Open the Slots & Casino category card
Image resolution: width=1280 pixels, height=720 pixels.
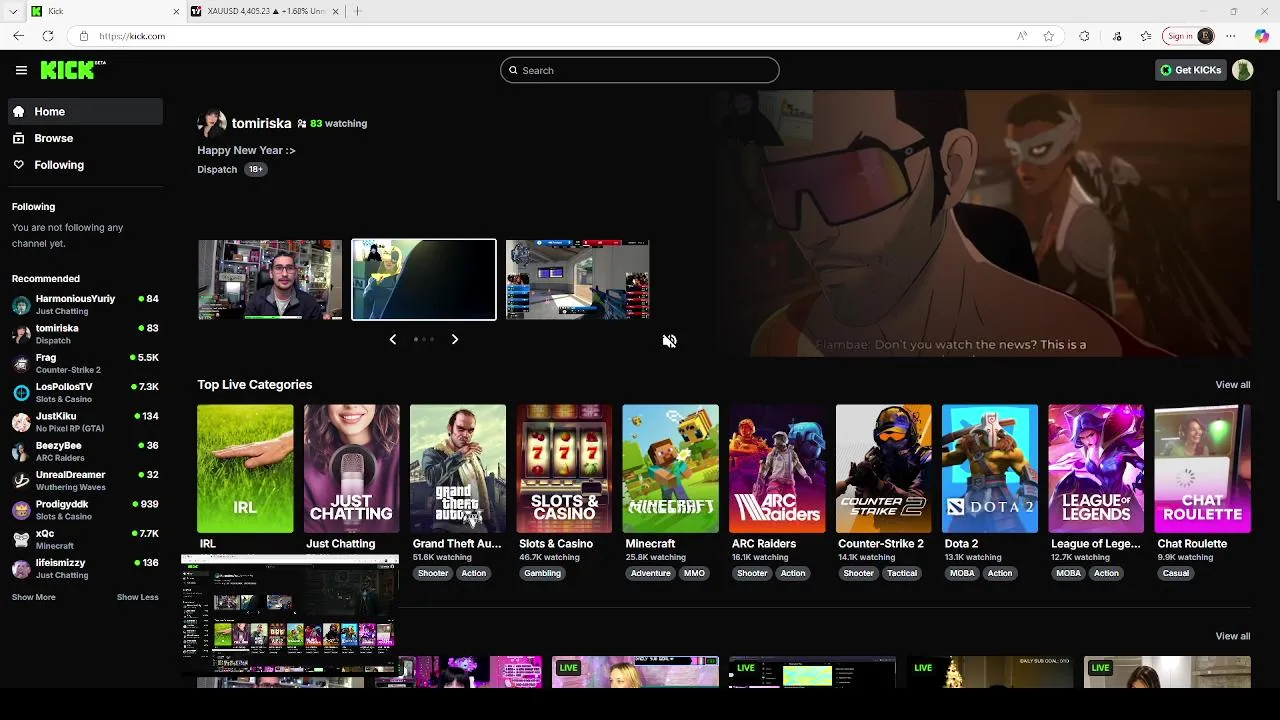point(564,469)
